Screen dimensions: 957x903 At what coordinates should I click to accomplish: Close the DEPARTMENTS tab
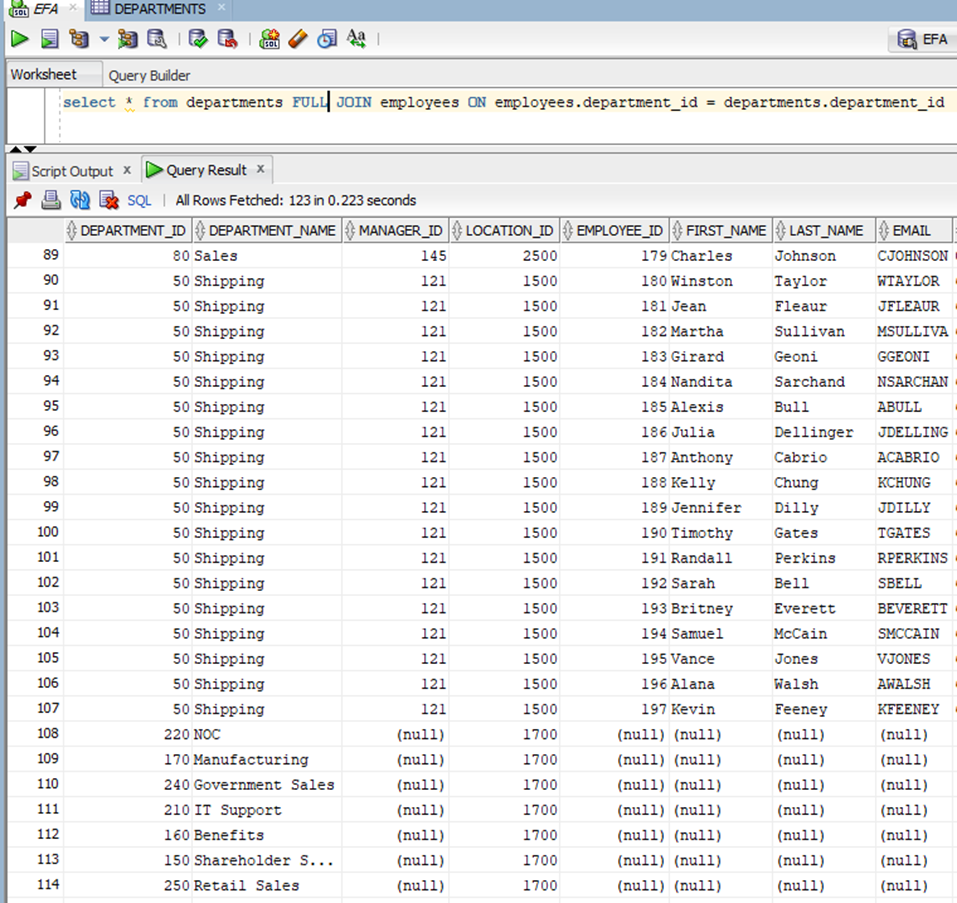coord(222,7)
